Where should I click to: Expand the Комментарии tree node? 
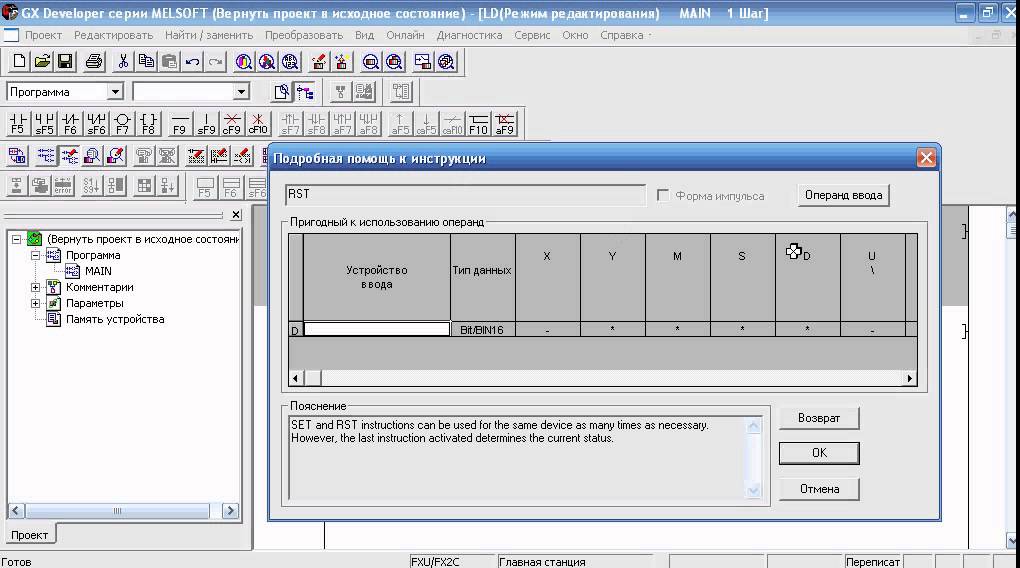36,287
